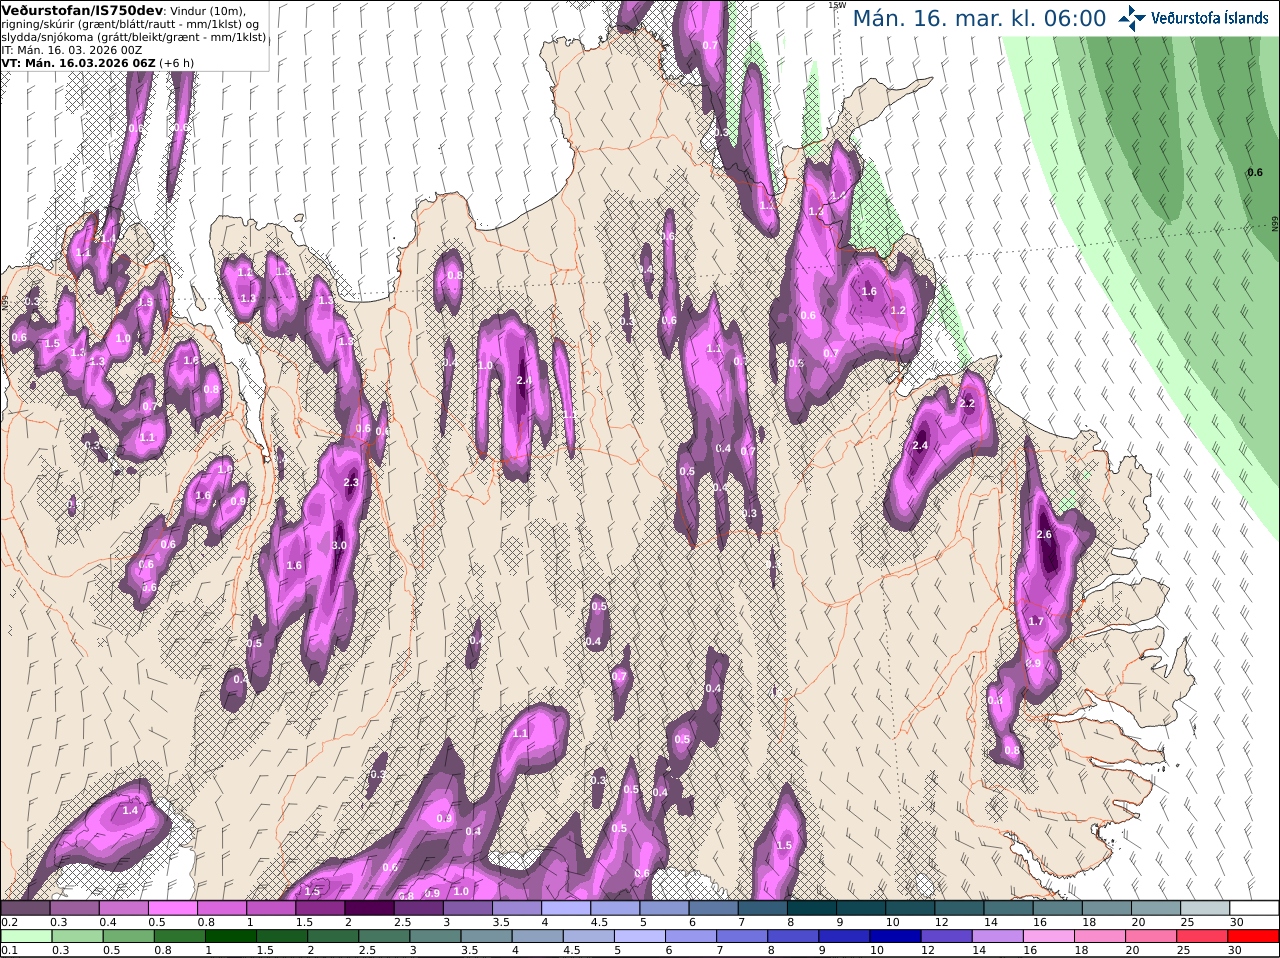Viewport: 1280px width, 958px height.
Task: Click the 2.6 snowfall label in the east
Action: click(x=1045, y=534)
